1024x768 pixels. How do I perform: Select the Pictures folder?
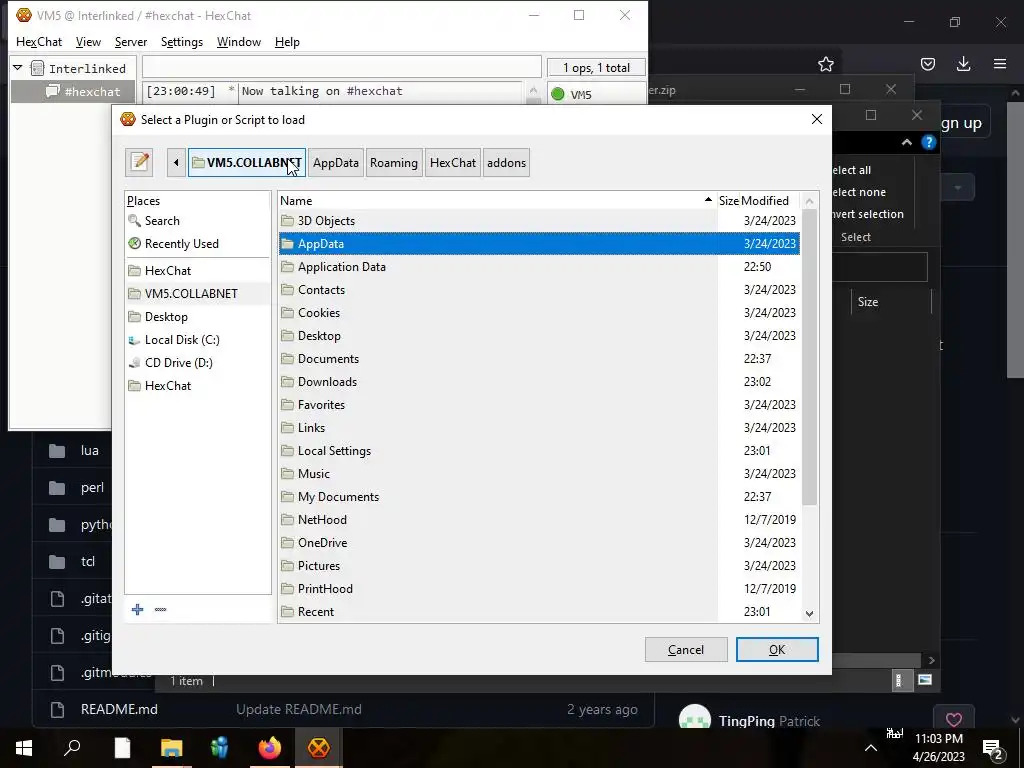click(539, 566)
